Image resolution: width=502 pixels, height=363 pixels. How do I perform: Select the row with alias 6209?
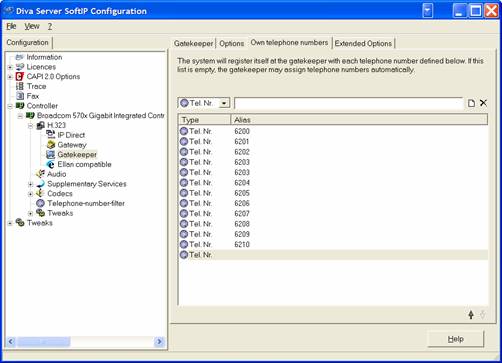pos(333,234)
